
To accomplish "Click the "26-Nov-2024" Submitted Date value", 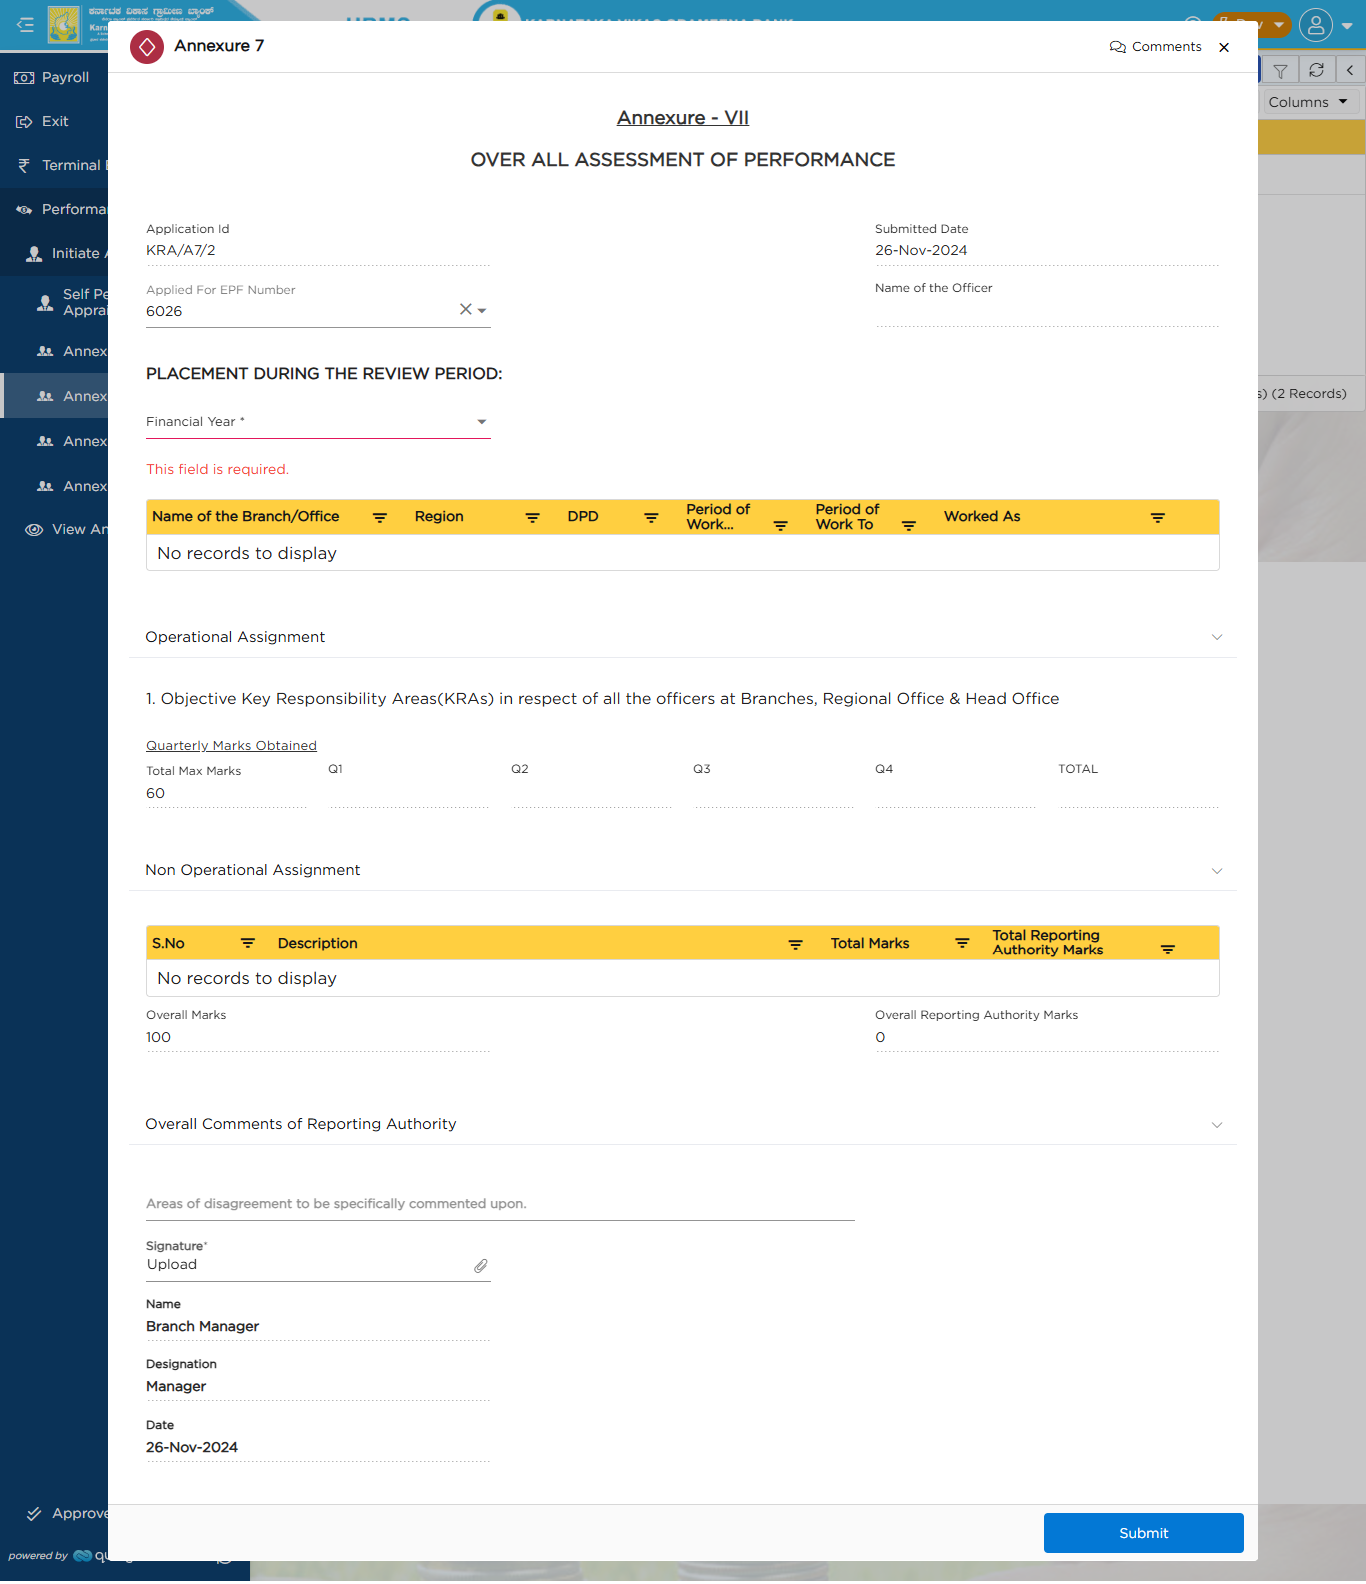I will pos(921,251).
